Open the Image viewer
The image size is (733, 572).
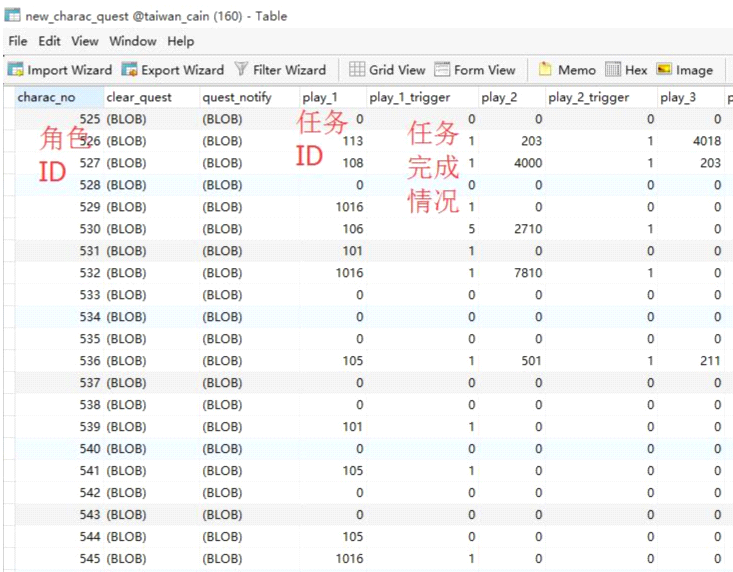click(x=685, y=70)
